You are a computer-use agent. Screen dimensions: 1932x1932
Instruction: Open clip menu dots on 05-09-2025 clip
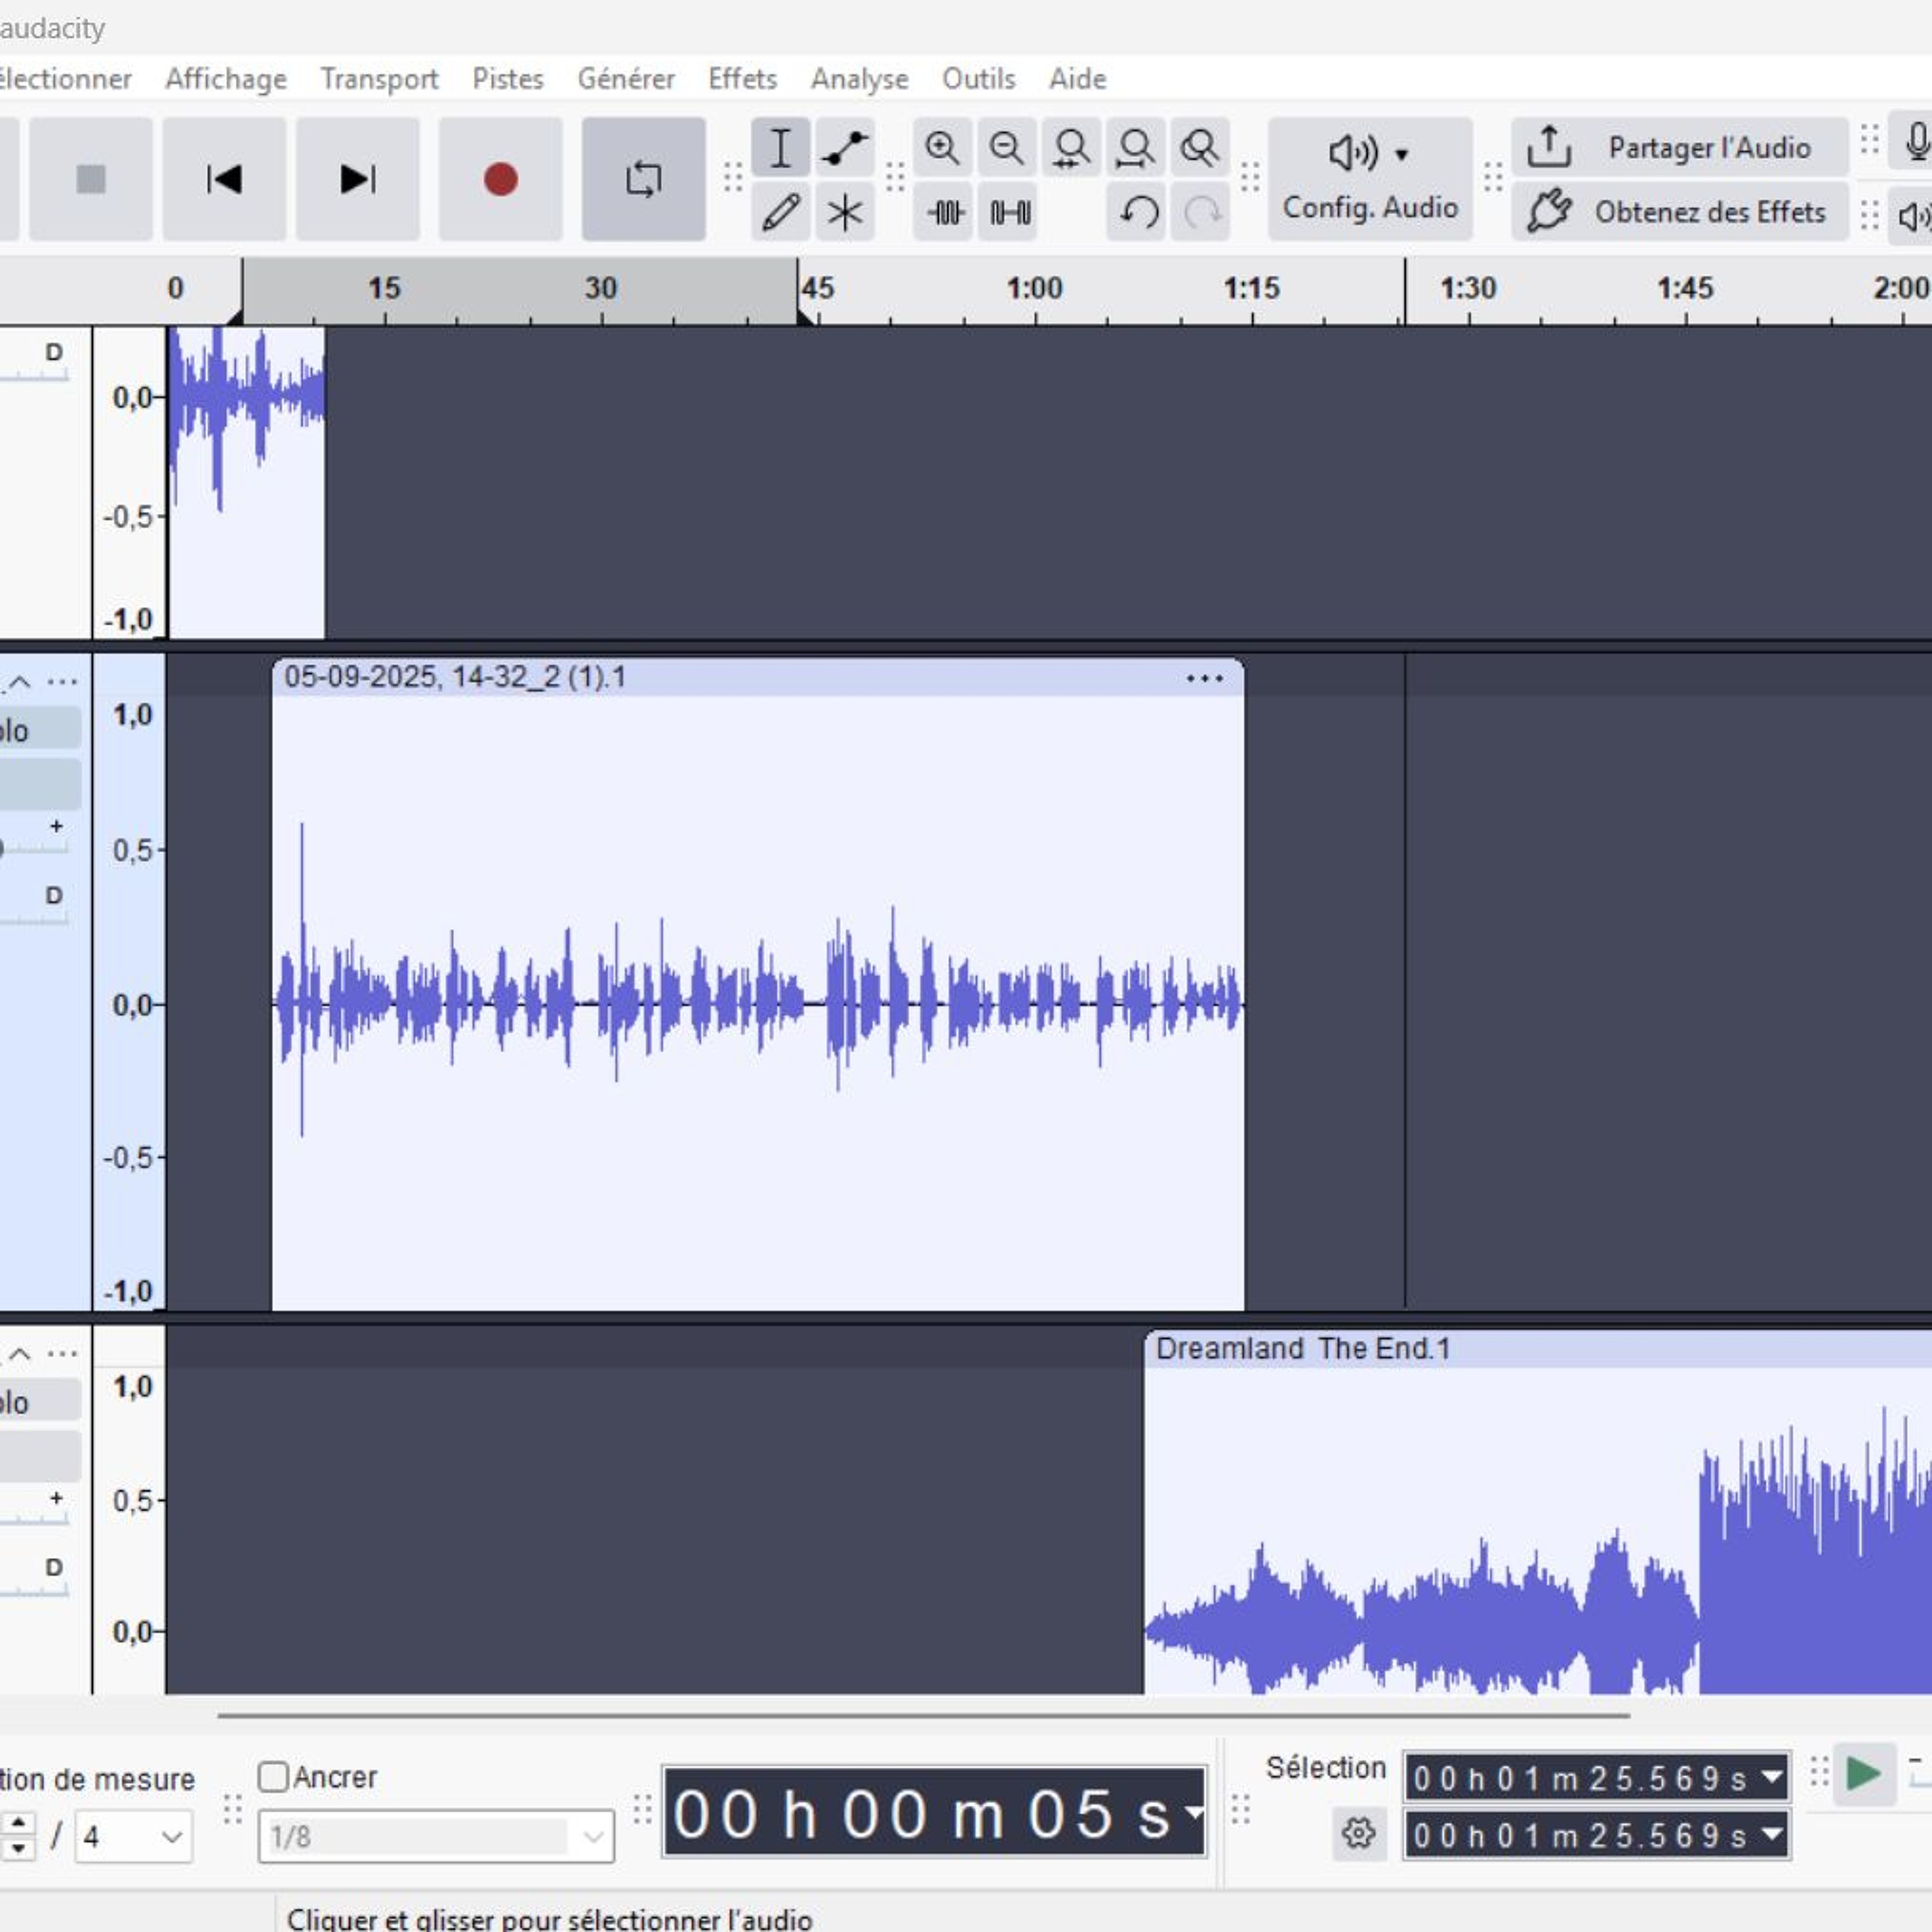(x=1204, y=678)
